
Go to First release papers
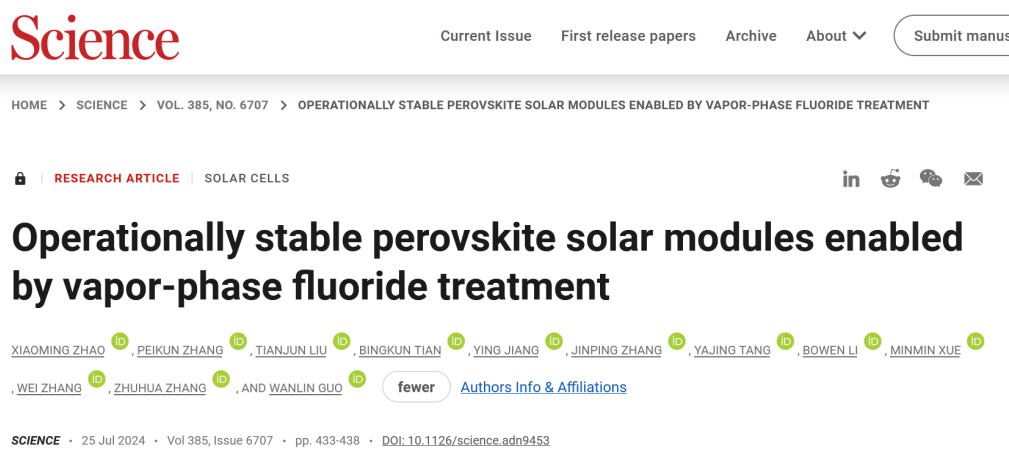[x=628, y=36]
